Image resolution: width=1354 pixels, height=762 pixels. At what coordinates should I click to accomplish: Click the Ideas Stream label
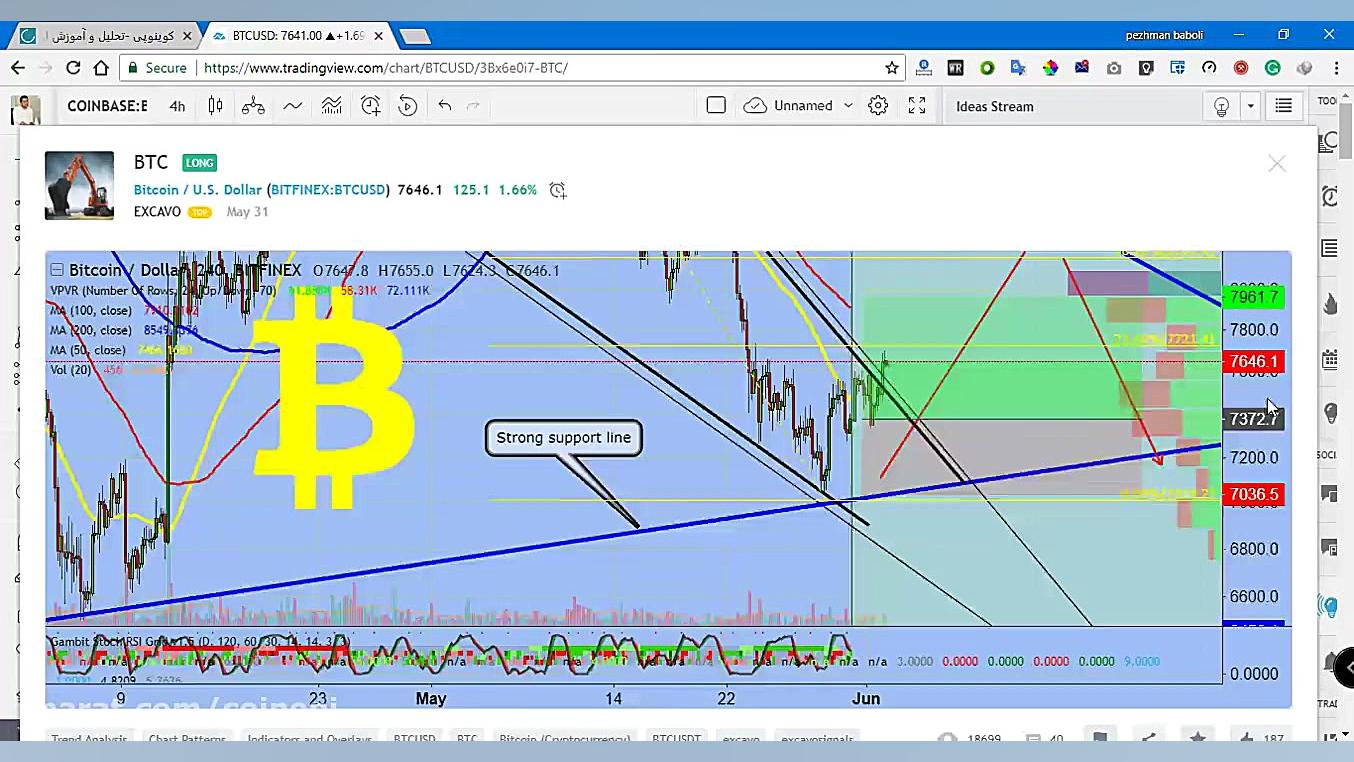pos(995,106)
